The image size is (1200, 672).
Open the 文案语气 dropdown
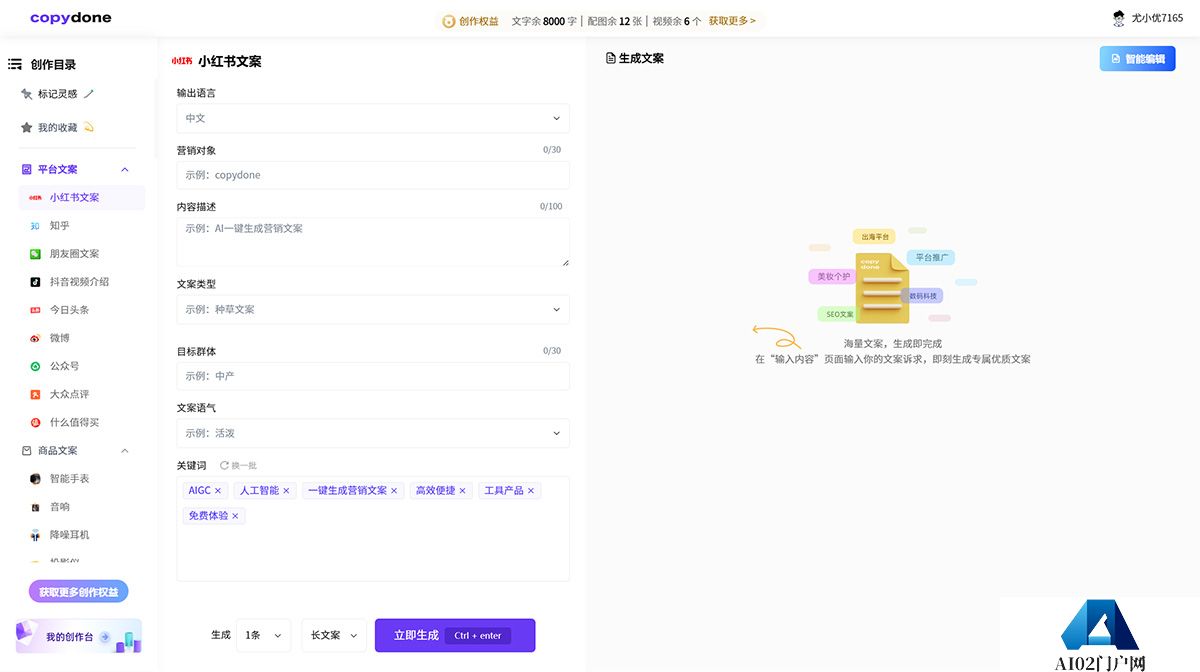373,433
